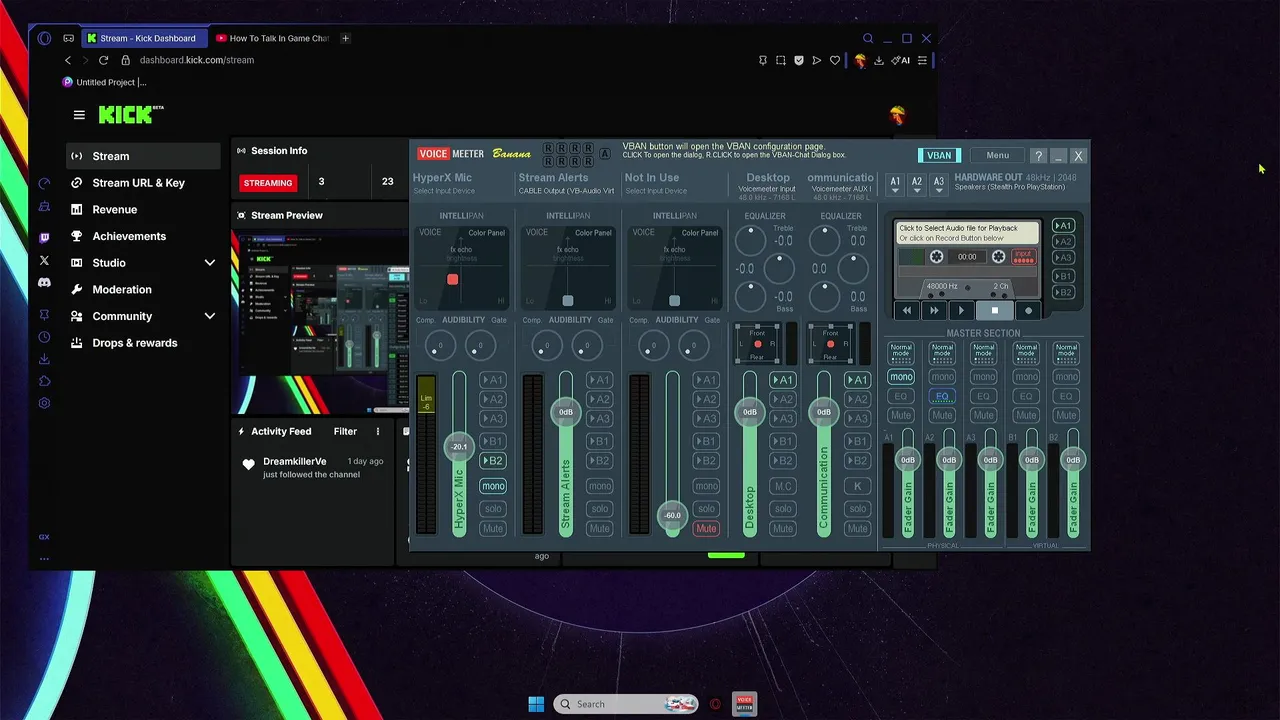Open a new browser tab
The image size is (1280, 720).
tap(345, 38)
